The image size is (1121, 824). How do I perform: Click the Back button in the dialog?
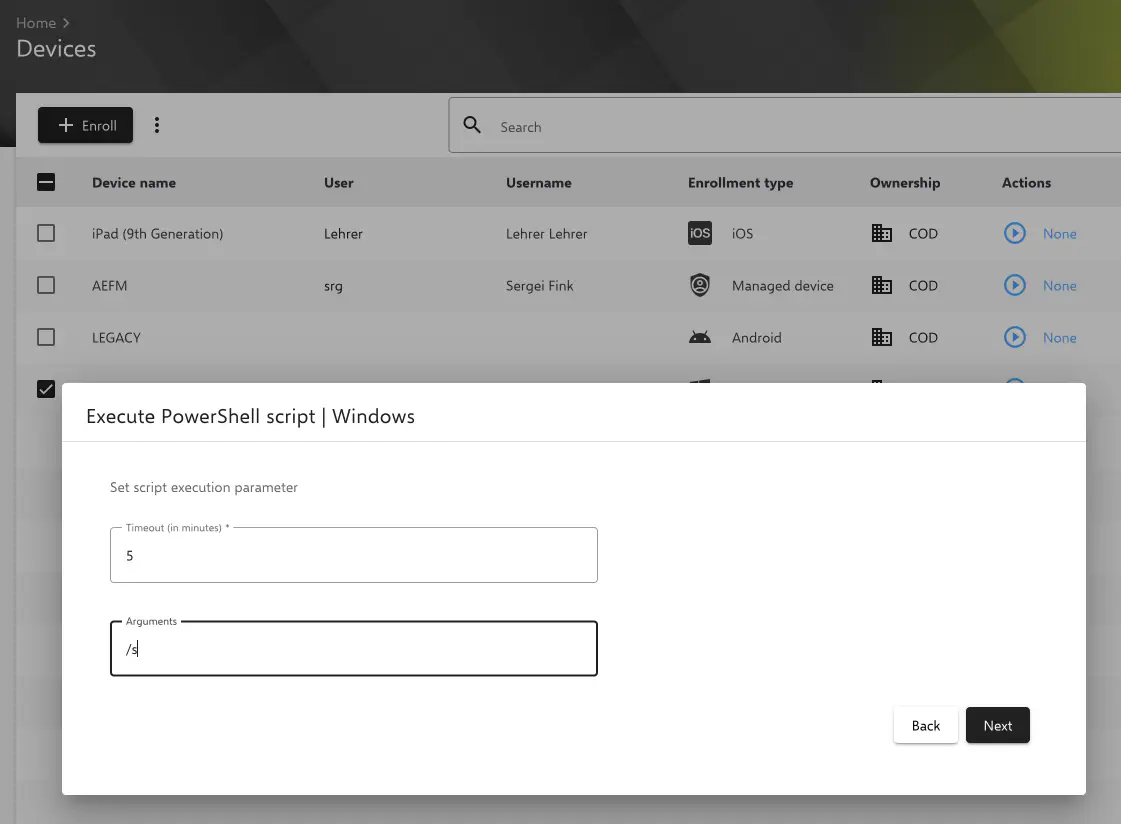coord(925,726)
